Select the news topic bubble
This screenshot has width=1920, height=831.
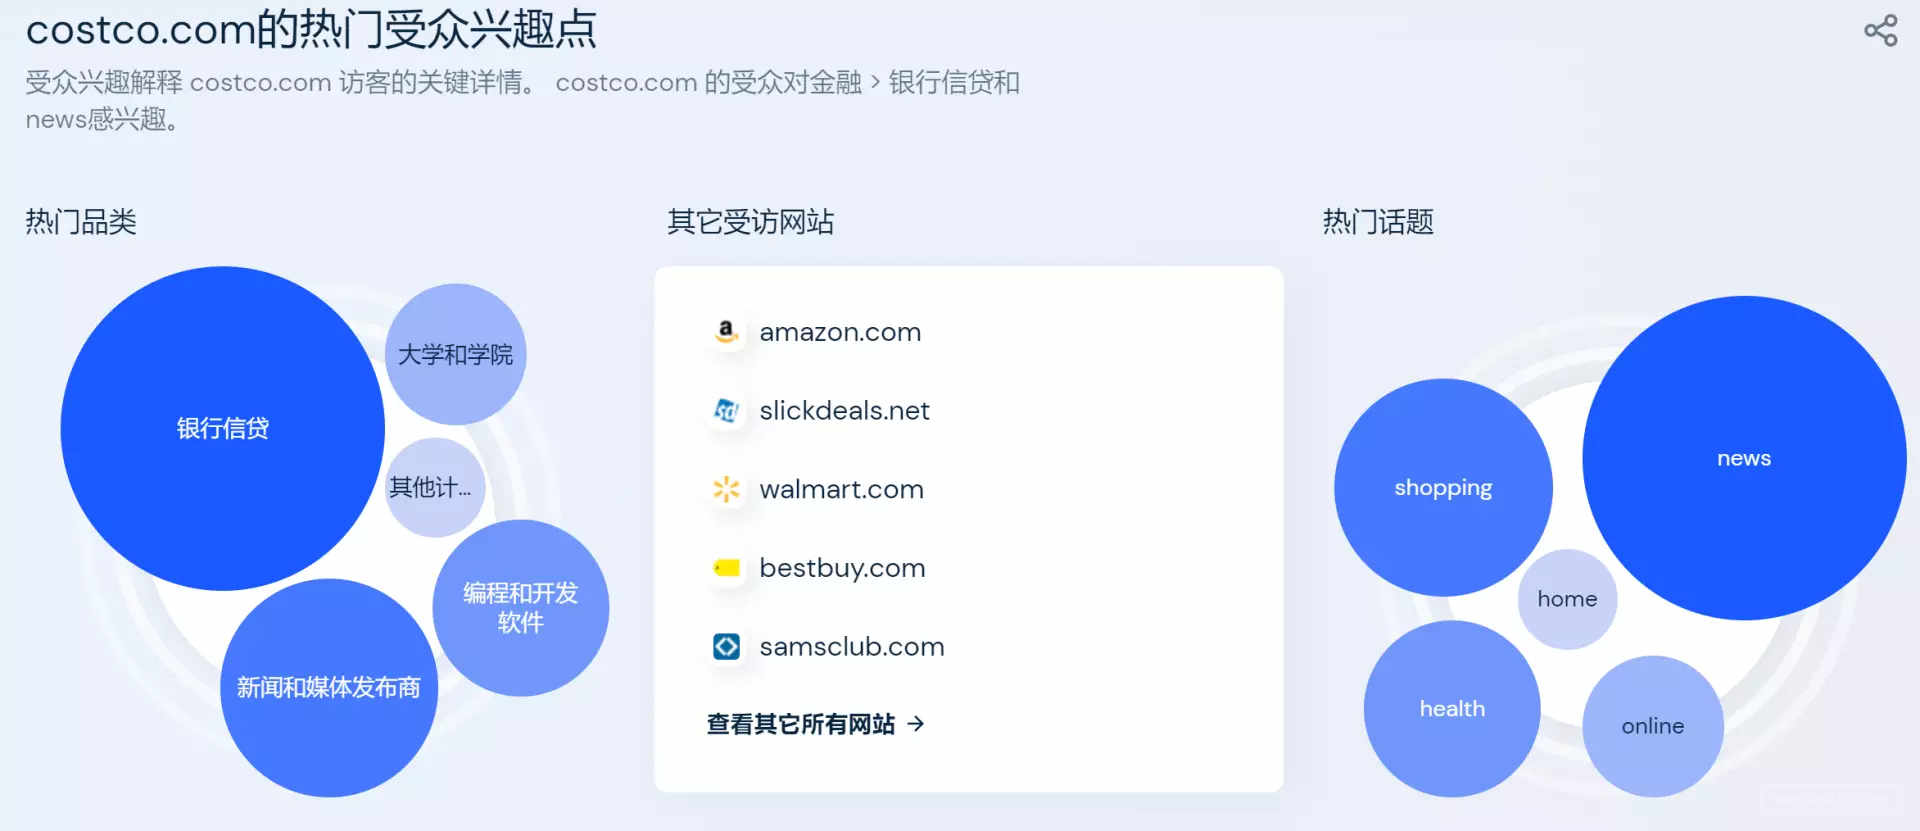1744,458
